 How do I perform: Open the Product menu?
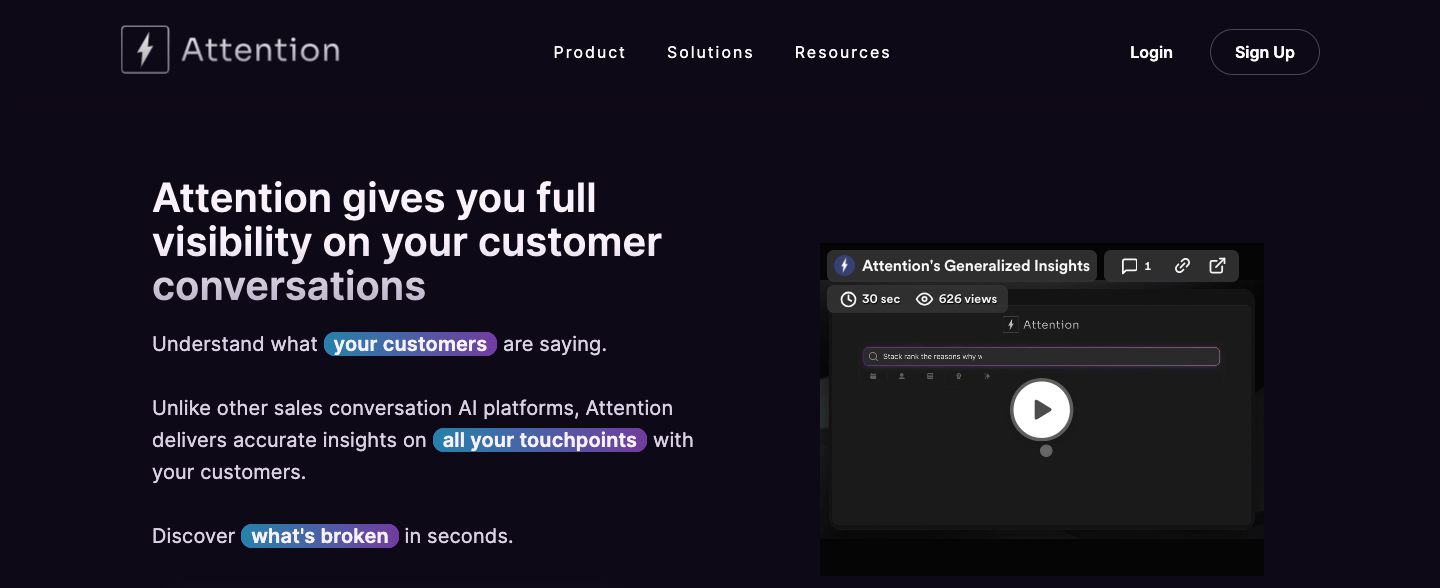pyautogui.click(x=589, y=52)
